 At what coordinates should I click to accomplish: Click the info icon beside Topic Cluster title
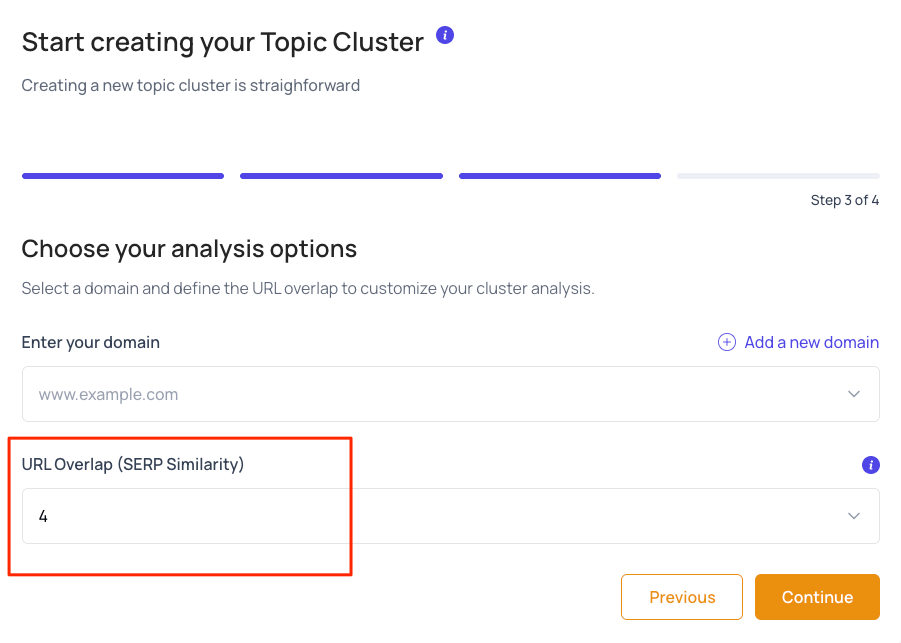coord(446,36)
